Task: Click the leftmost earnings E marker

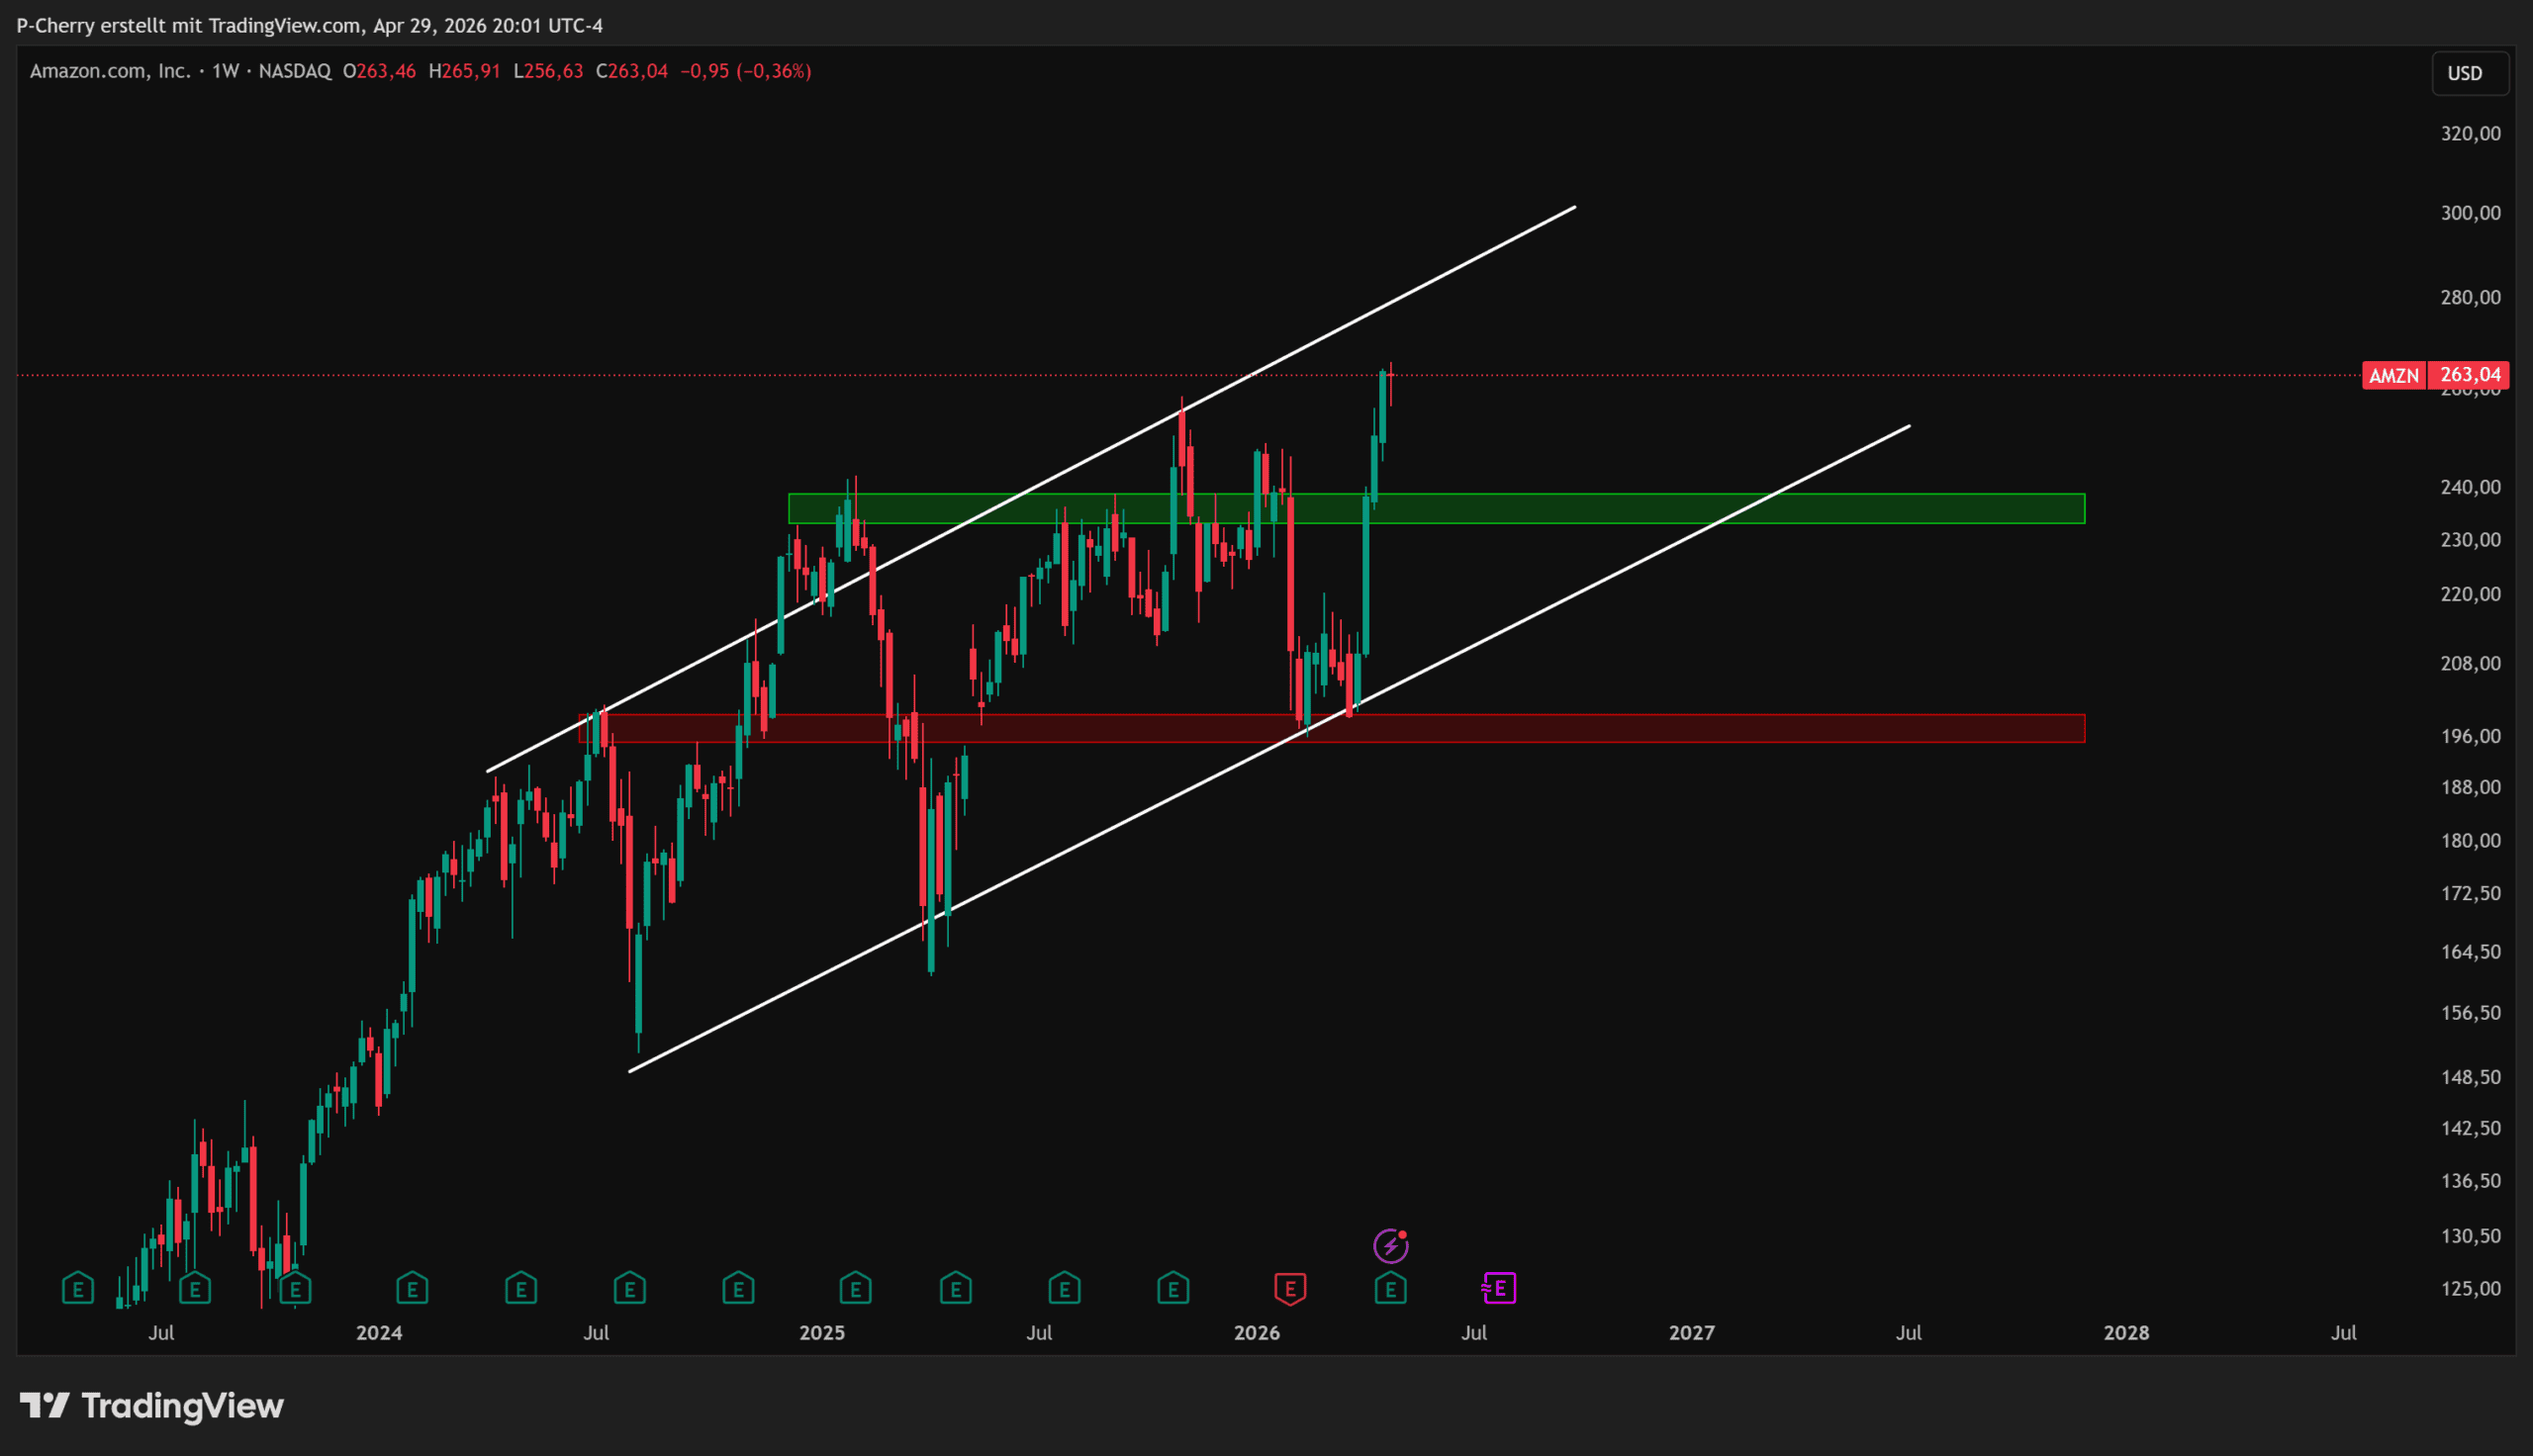Action: [78, 1288]
